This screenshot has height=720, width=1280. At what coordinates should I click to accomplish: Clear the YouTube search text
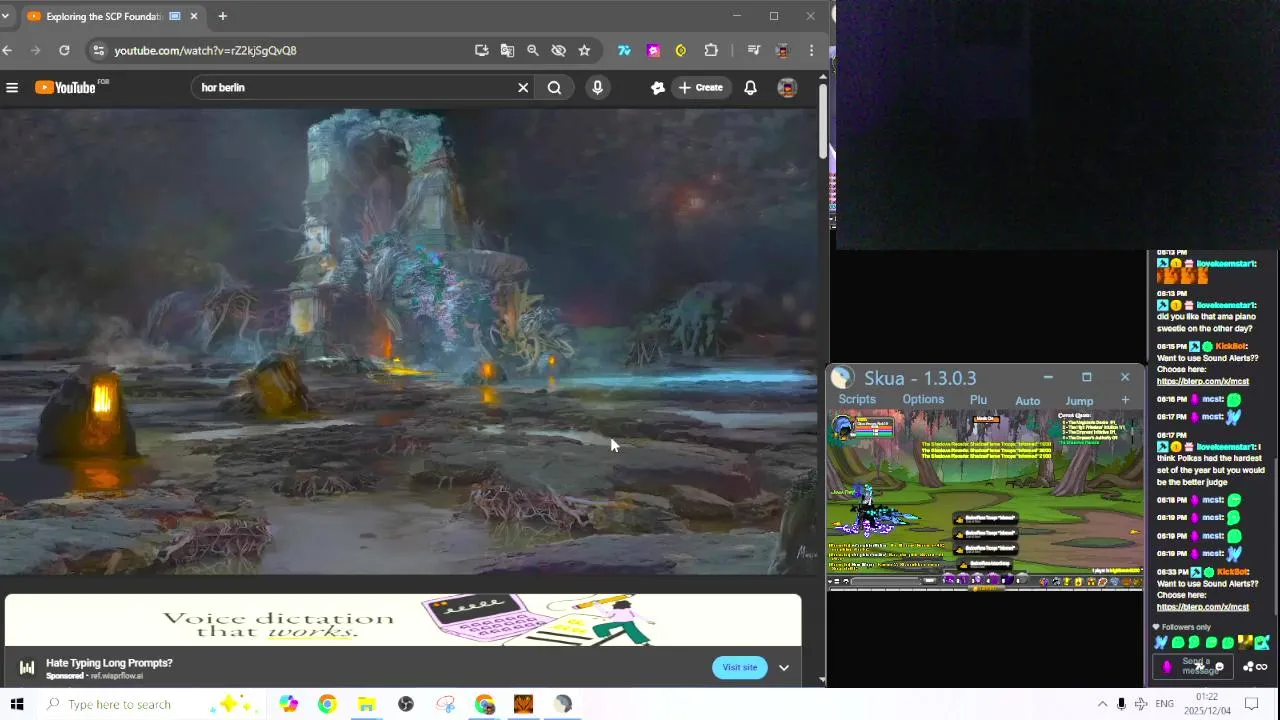click(x=523, y=88)
